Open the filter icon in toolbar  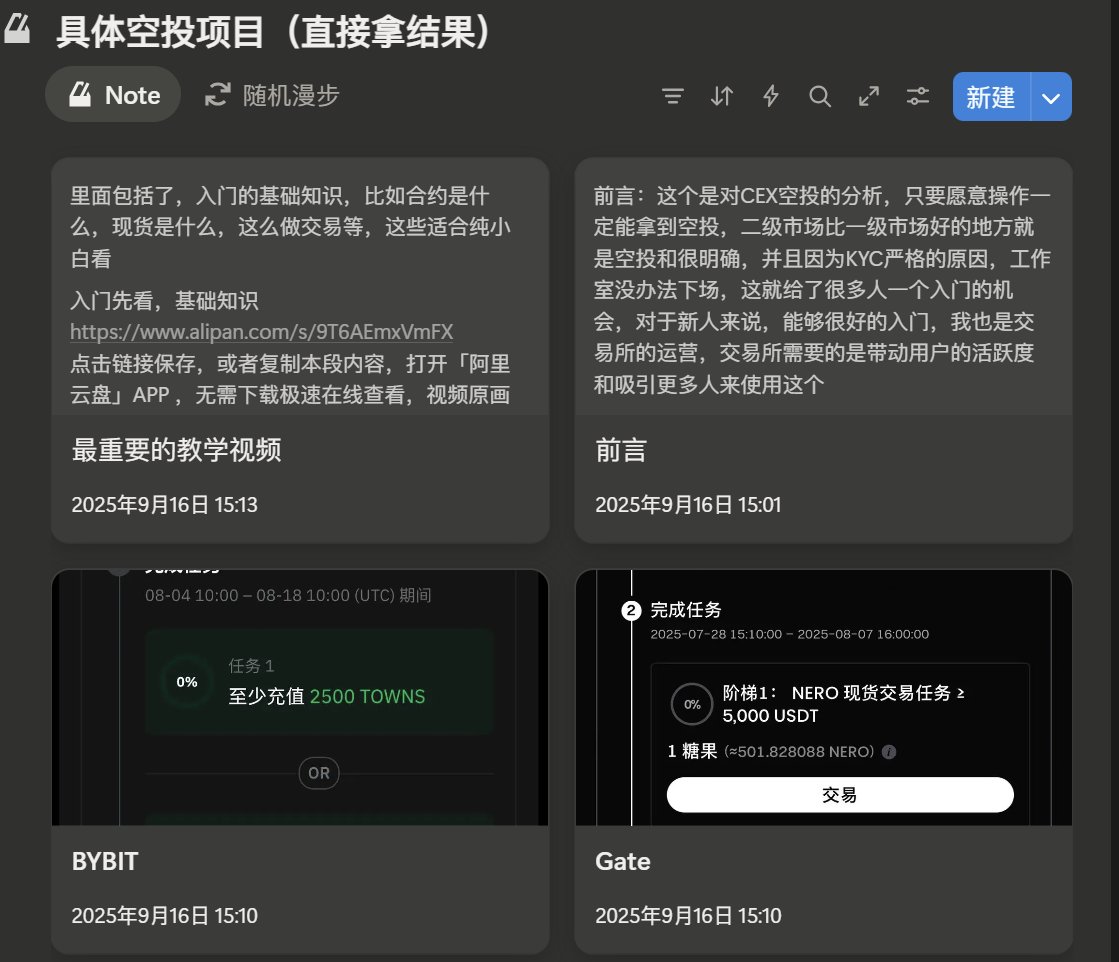point(672,96)
